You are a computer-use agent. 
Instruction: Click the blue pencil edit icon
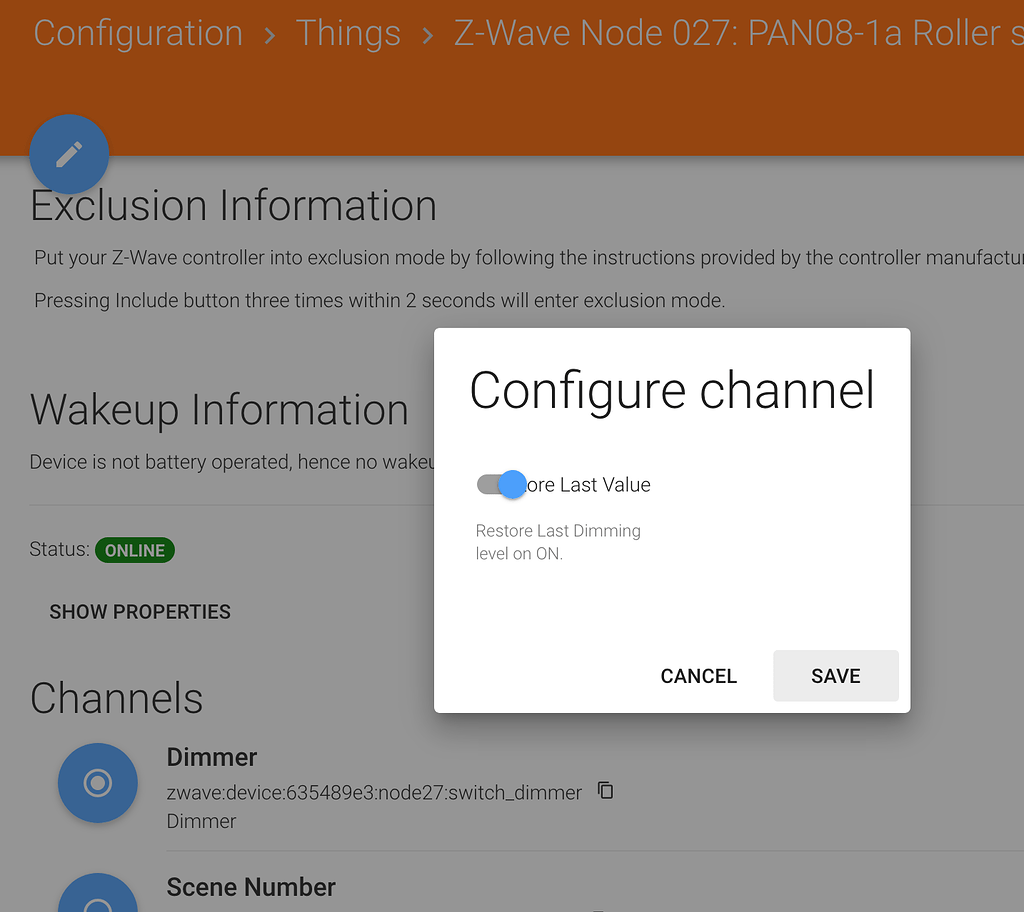coord(69,154)
